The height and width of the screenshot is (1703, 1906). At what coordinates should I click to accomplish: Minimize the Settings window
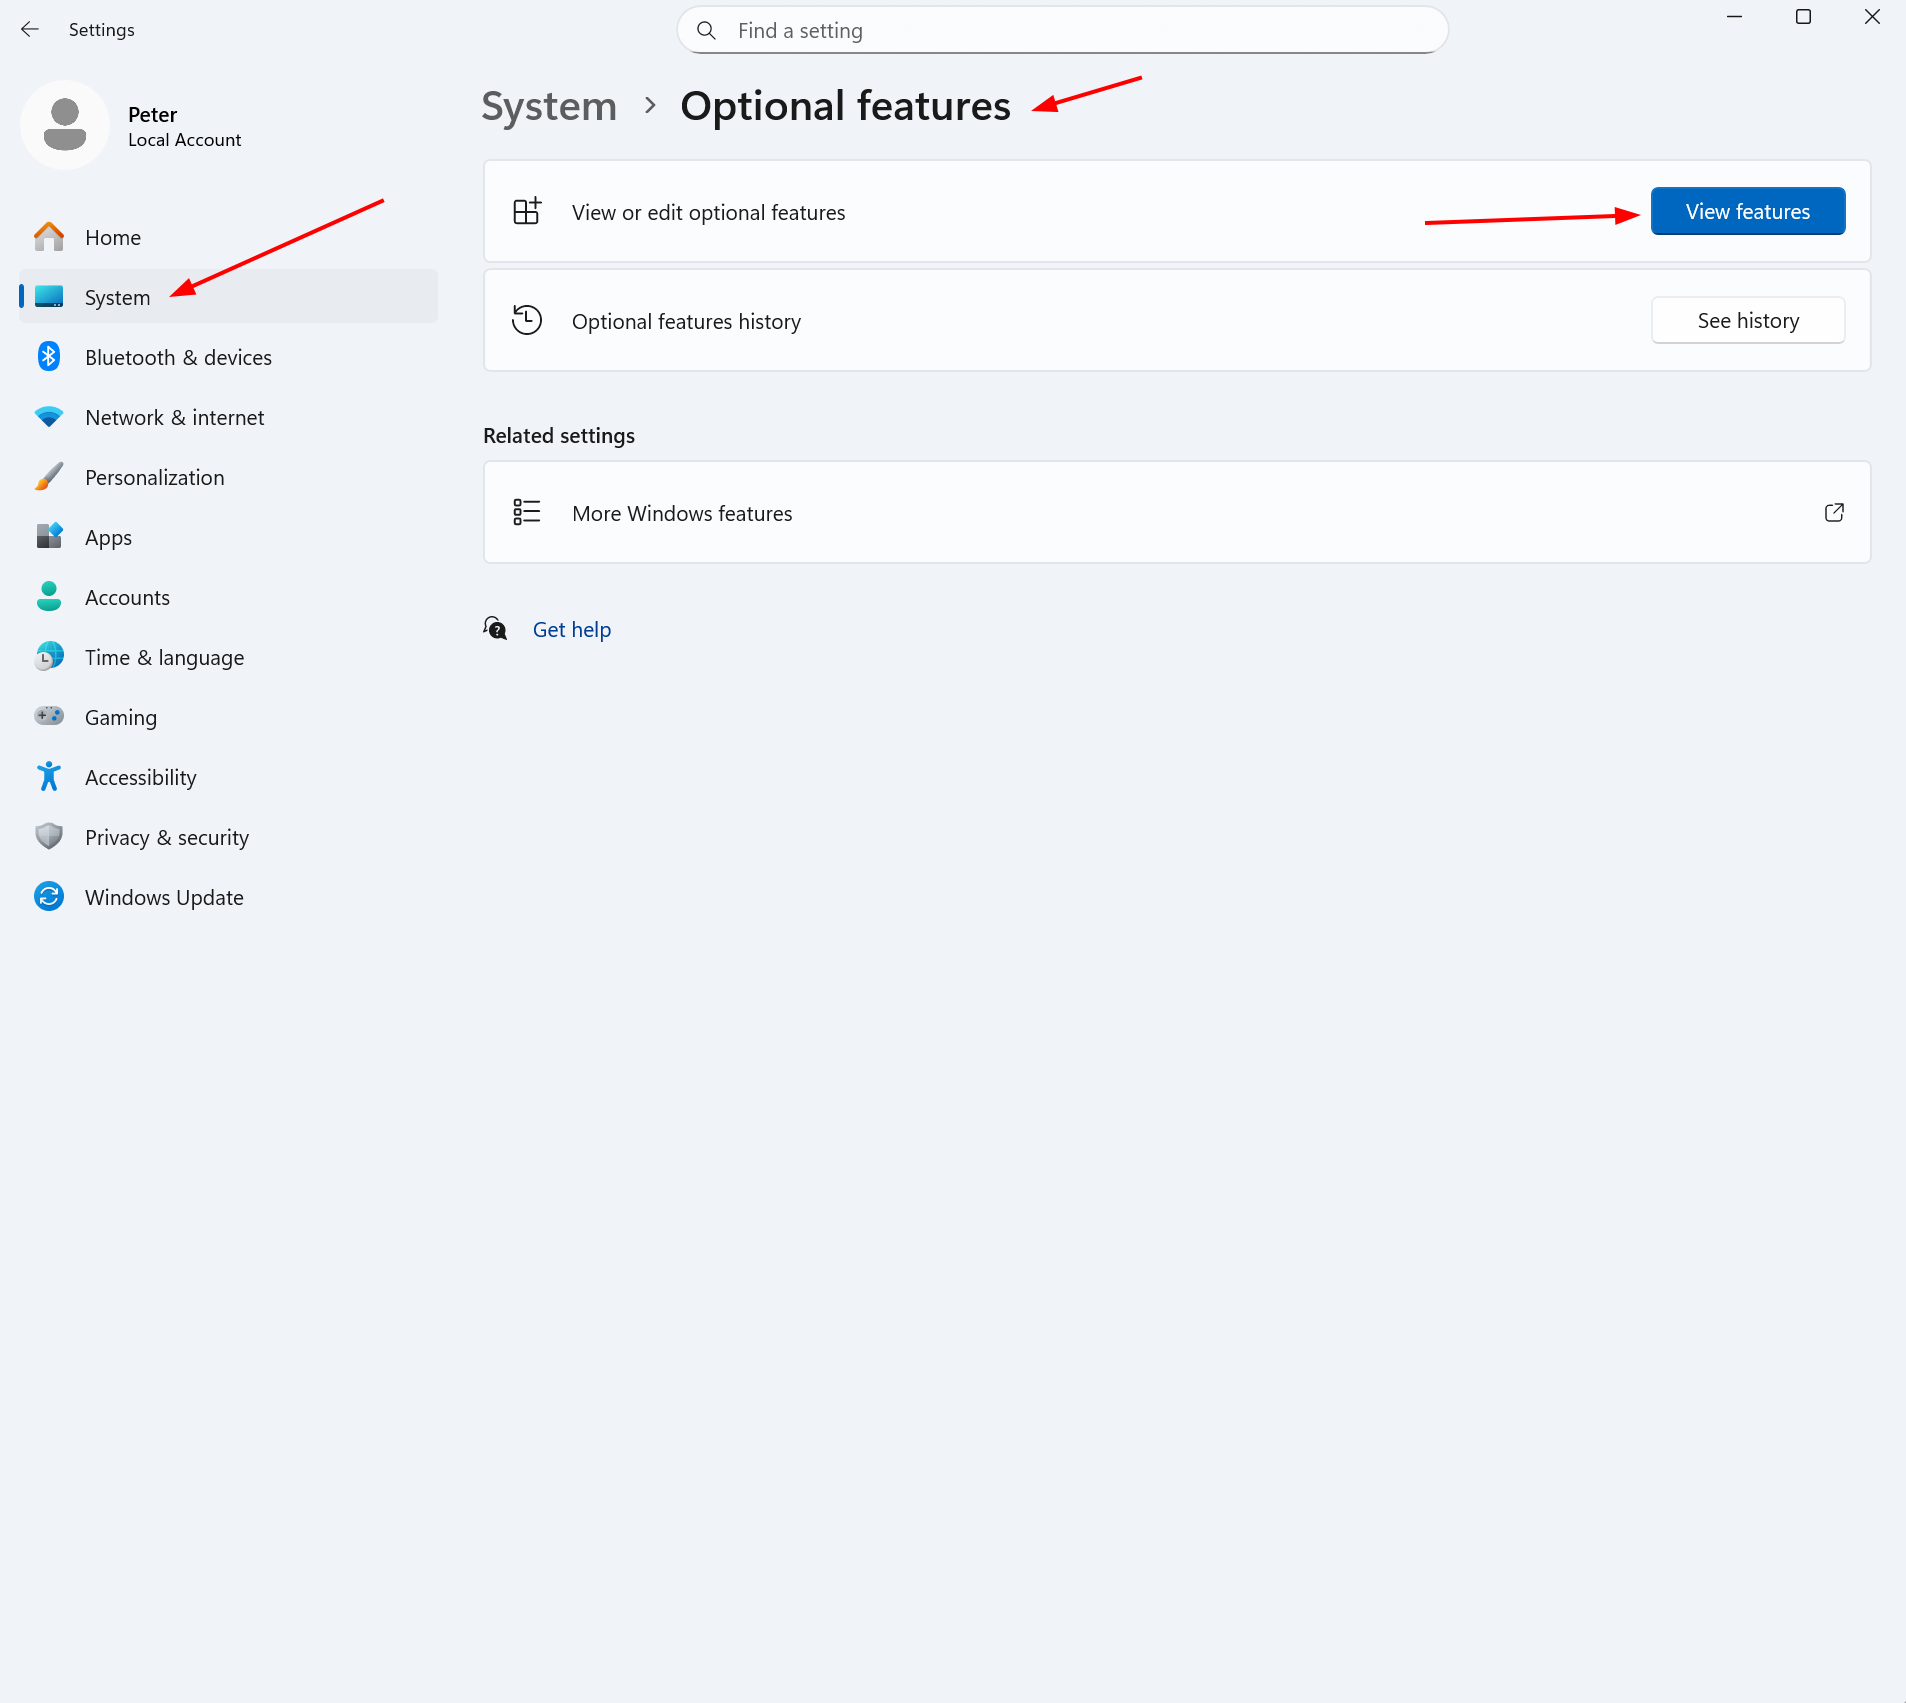pyautogui.click(x=1735, y=17)
